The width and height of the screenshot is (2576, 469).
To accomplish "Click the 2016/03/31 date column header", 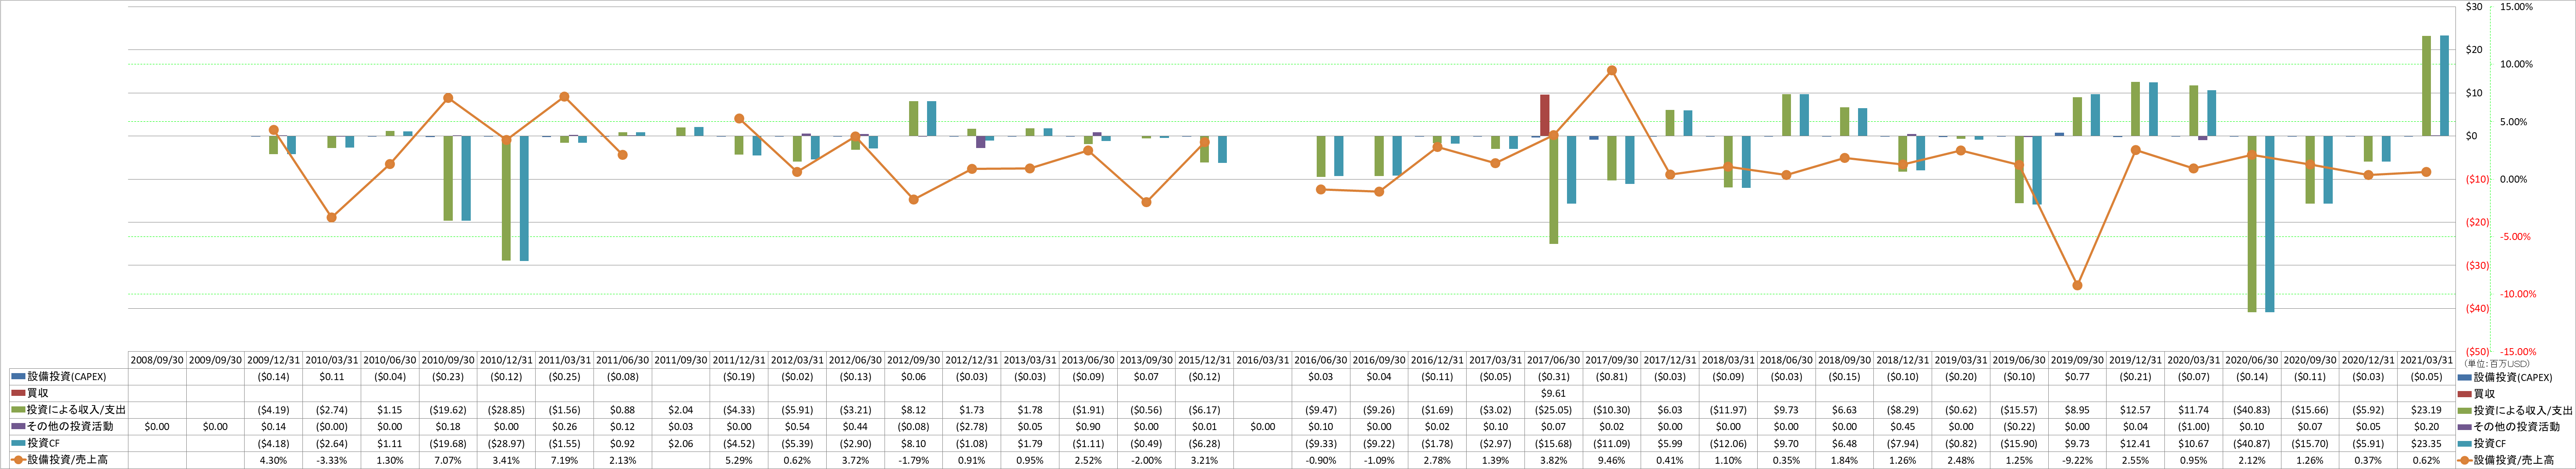I will click(1262, 360).
